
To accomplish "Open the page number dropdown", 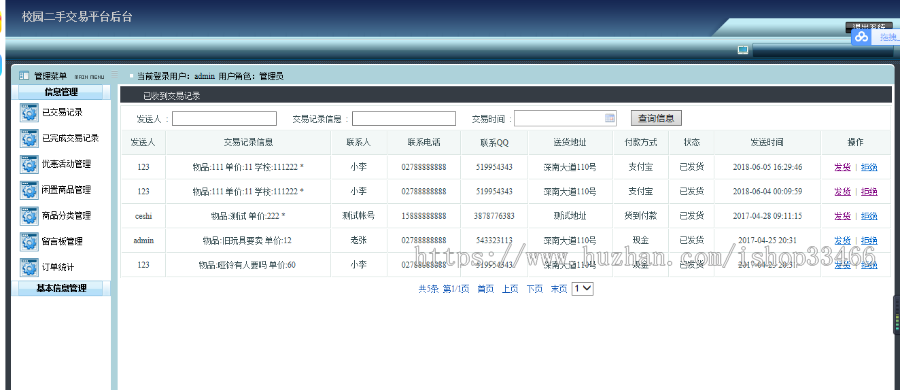I will 583,289.
